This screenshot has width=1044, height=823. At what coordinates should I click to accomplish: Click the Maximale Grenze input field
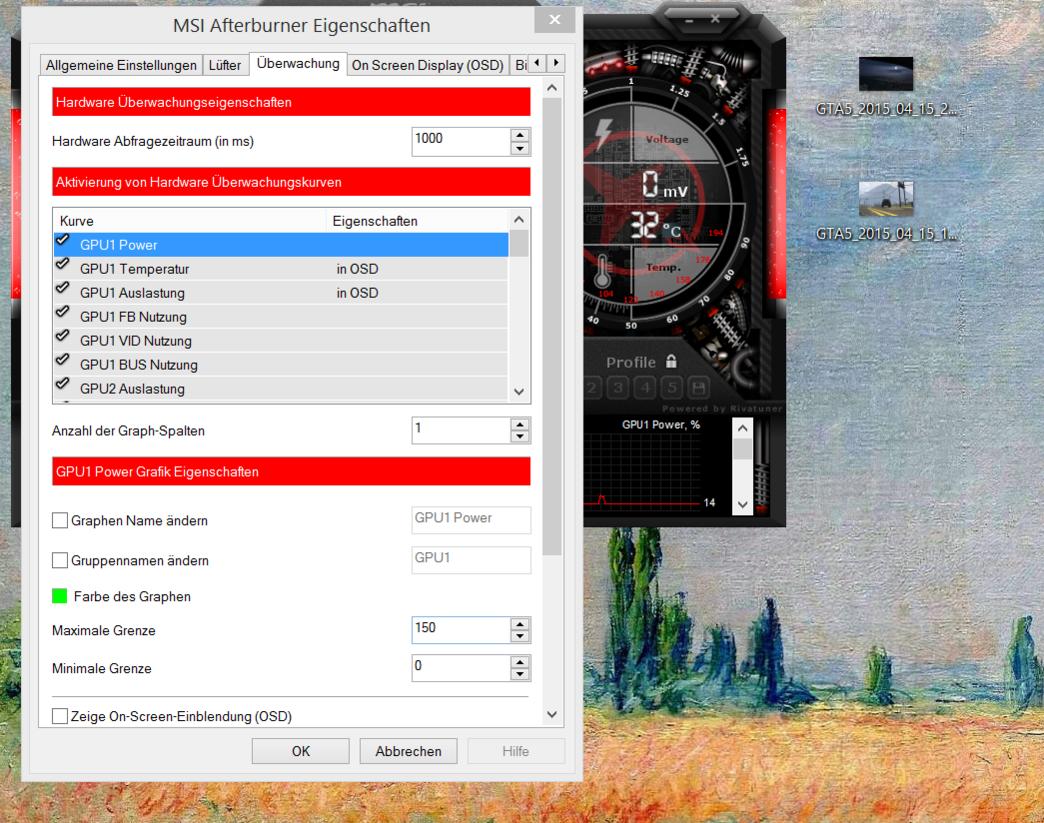pyautogui.click(x=461, y=630)
